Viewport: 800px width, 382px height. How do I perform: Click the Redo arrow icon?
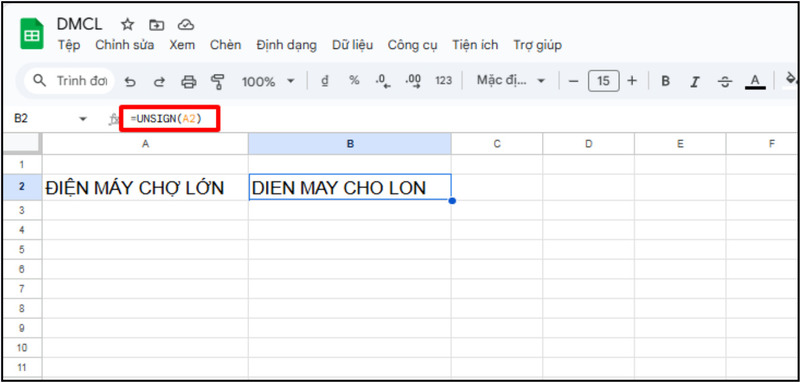click(160, 82)
